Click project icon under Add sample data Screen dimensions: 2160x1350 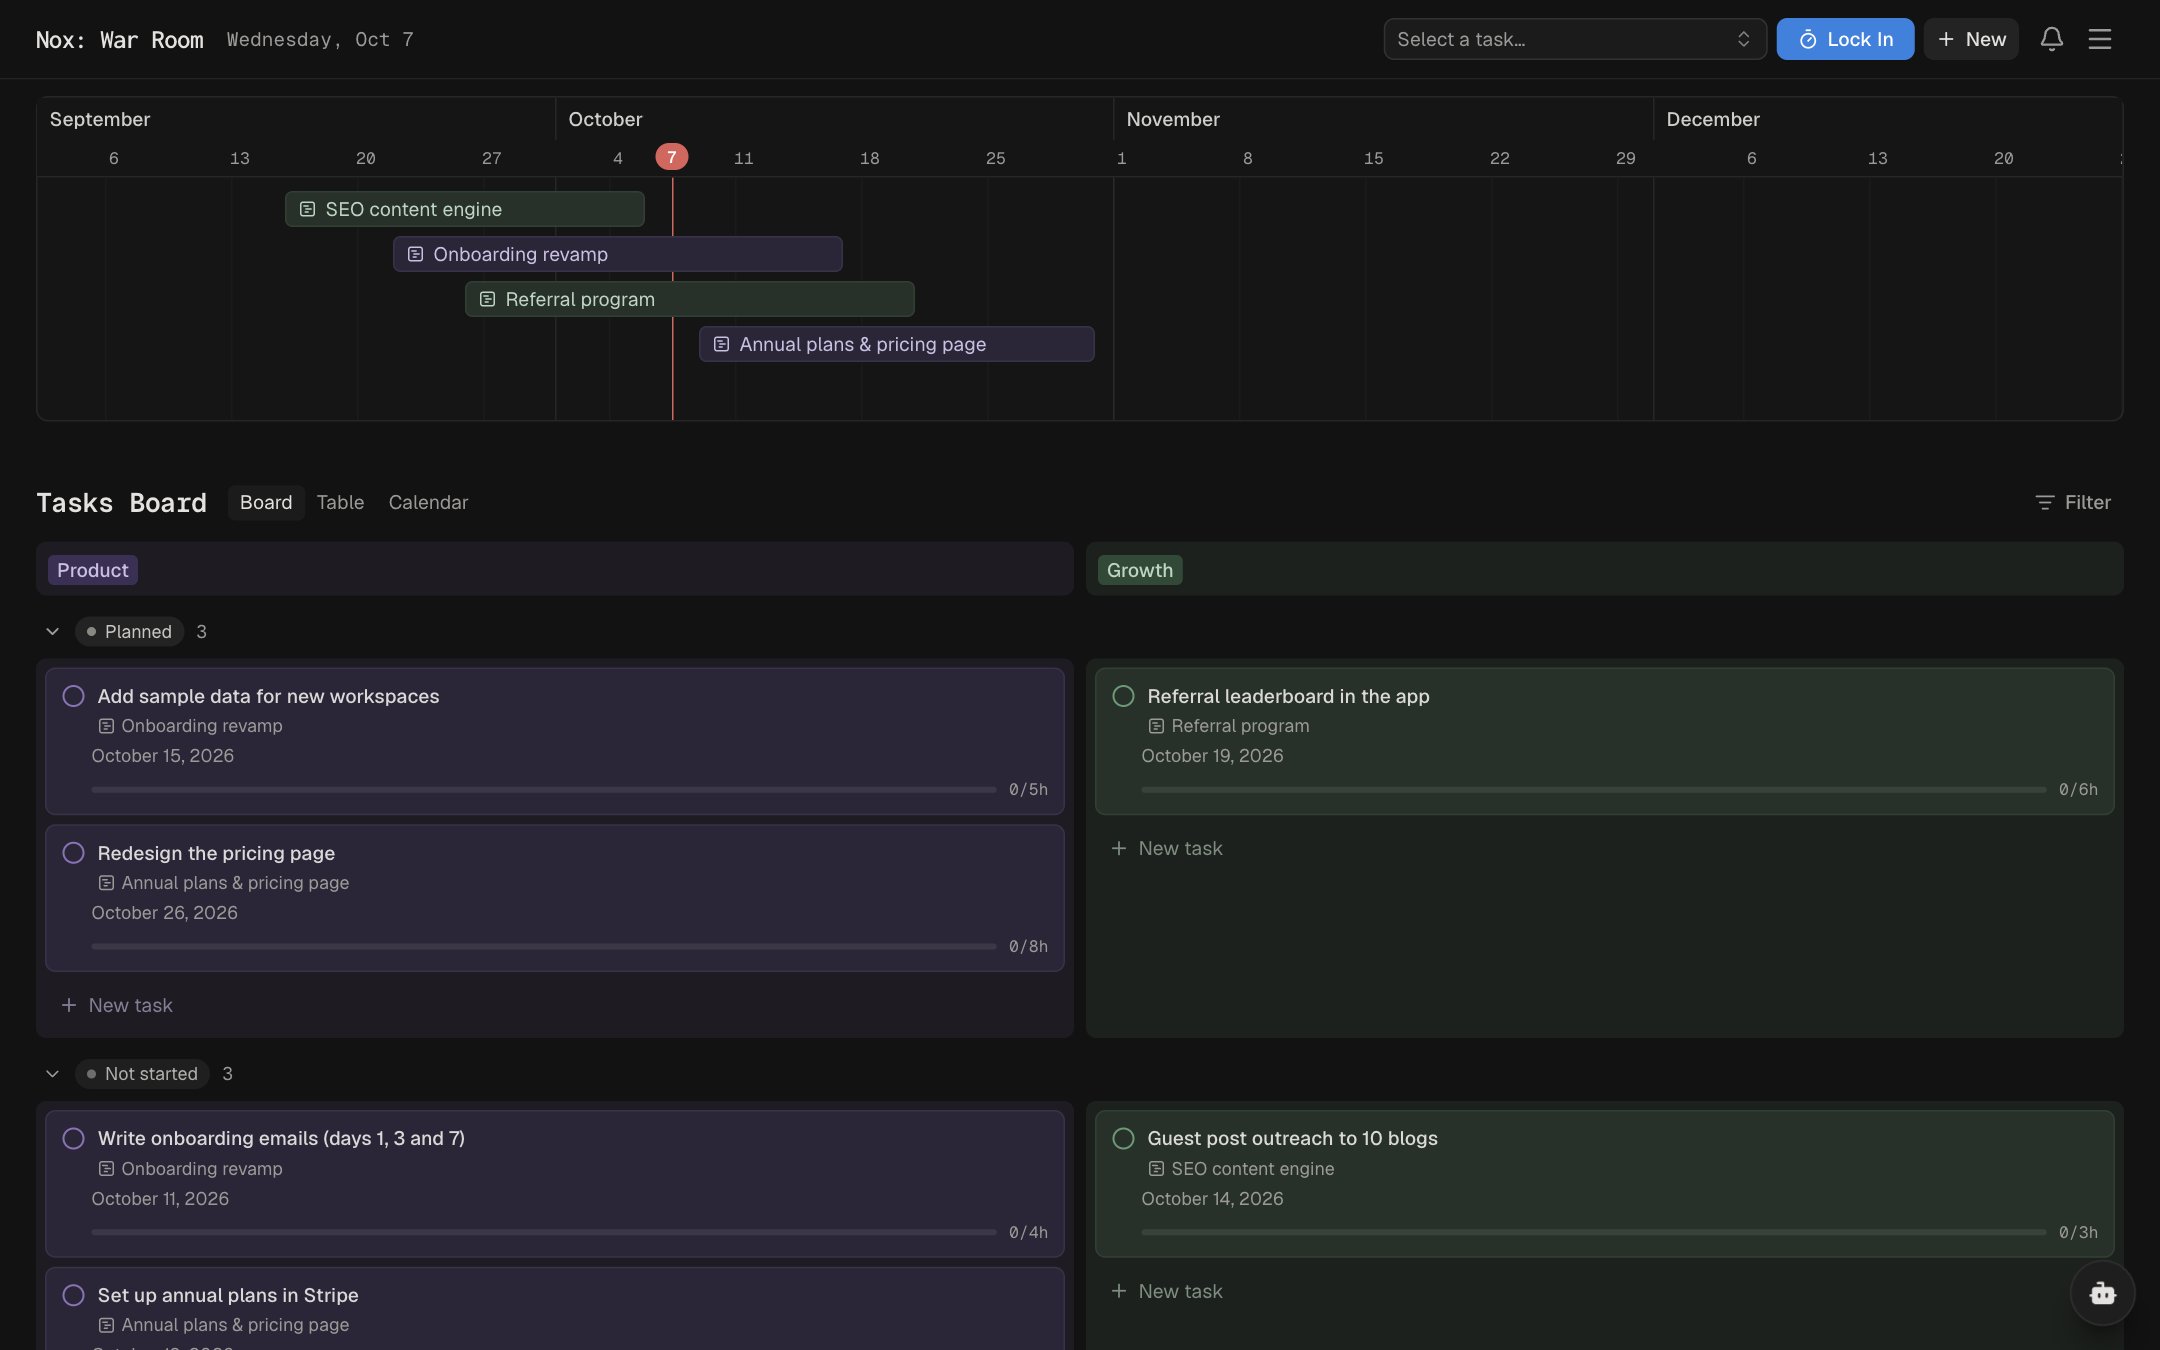(x=106, y=726)
